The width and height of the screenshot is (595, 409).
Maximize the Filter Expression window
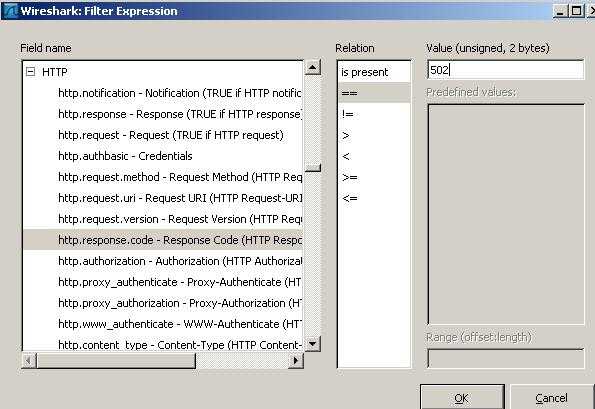pos(576,11)
